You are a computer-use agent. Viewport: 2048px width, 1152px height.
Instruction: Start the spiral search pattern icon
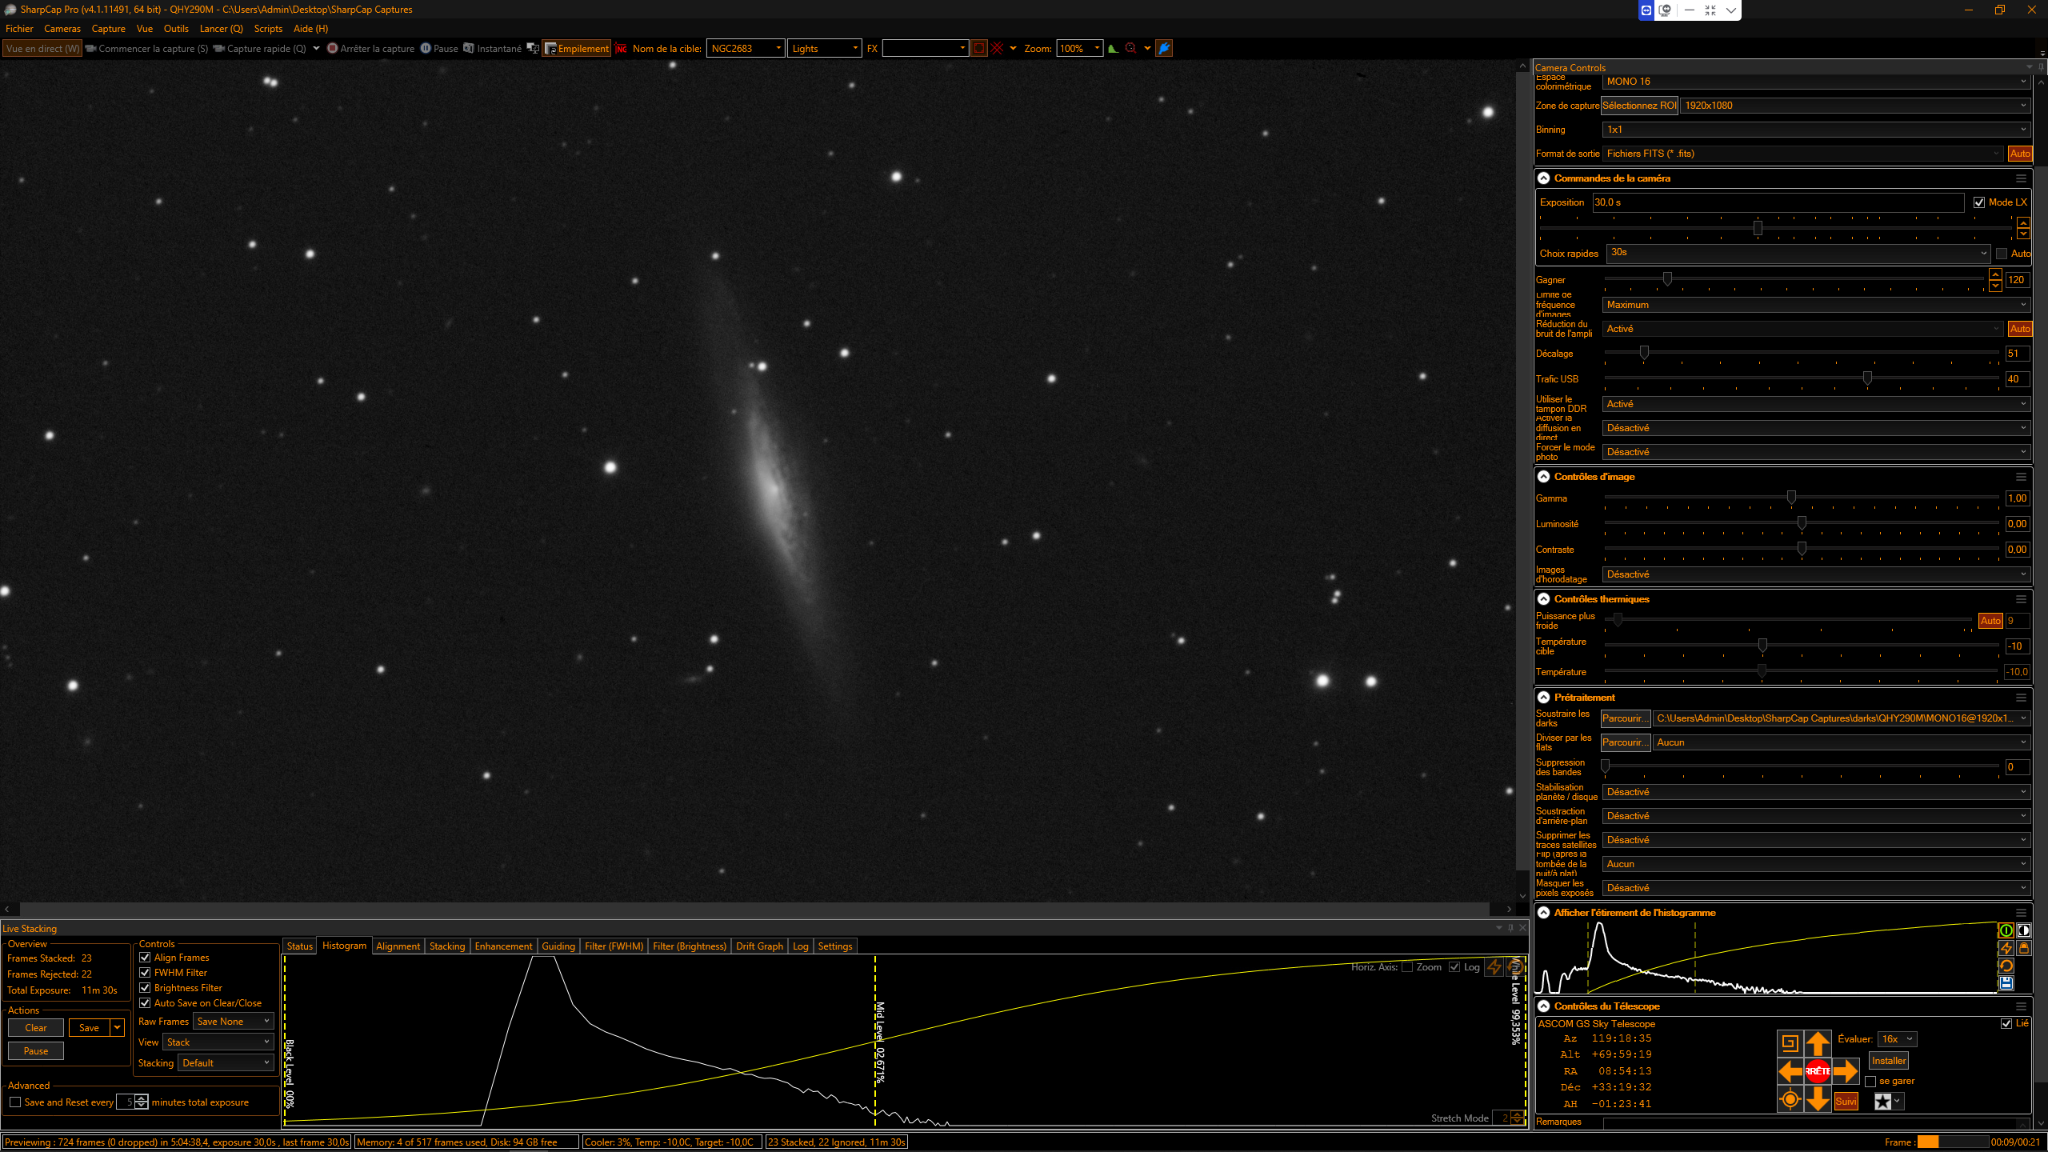(1790, 1043)
